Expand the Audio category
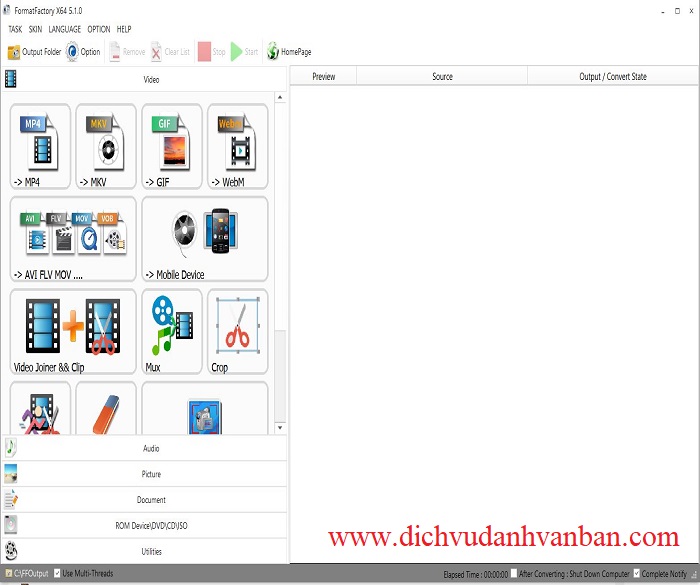The image size is (700, 585). point(144,448)
